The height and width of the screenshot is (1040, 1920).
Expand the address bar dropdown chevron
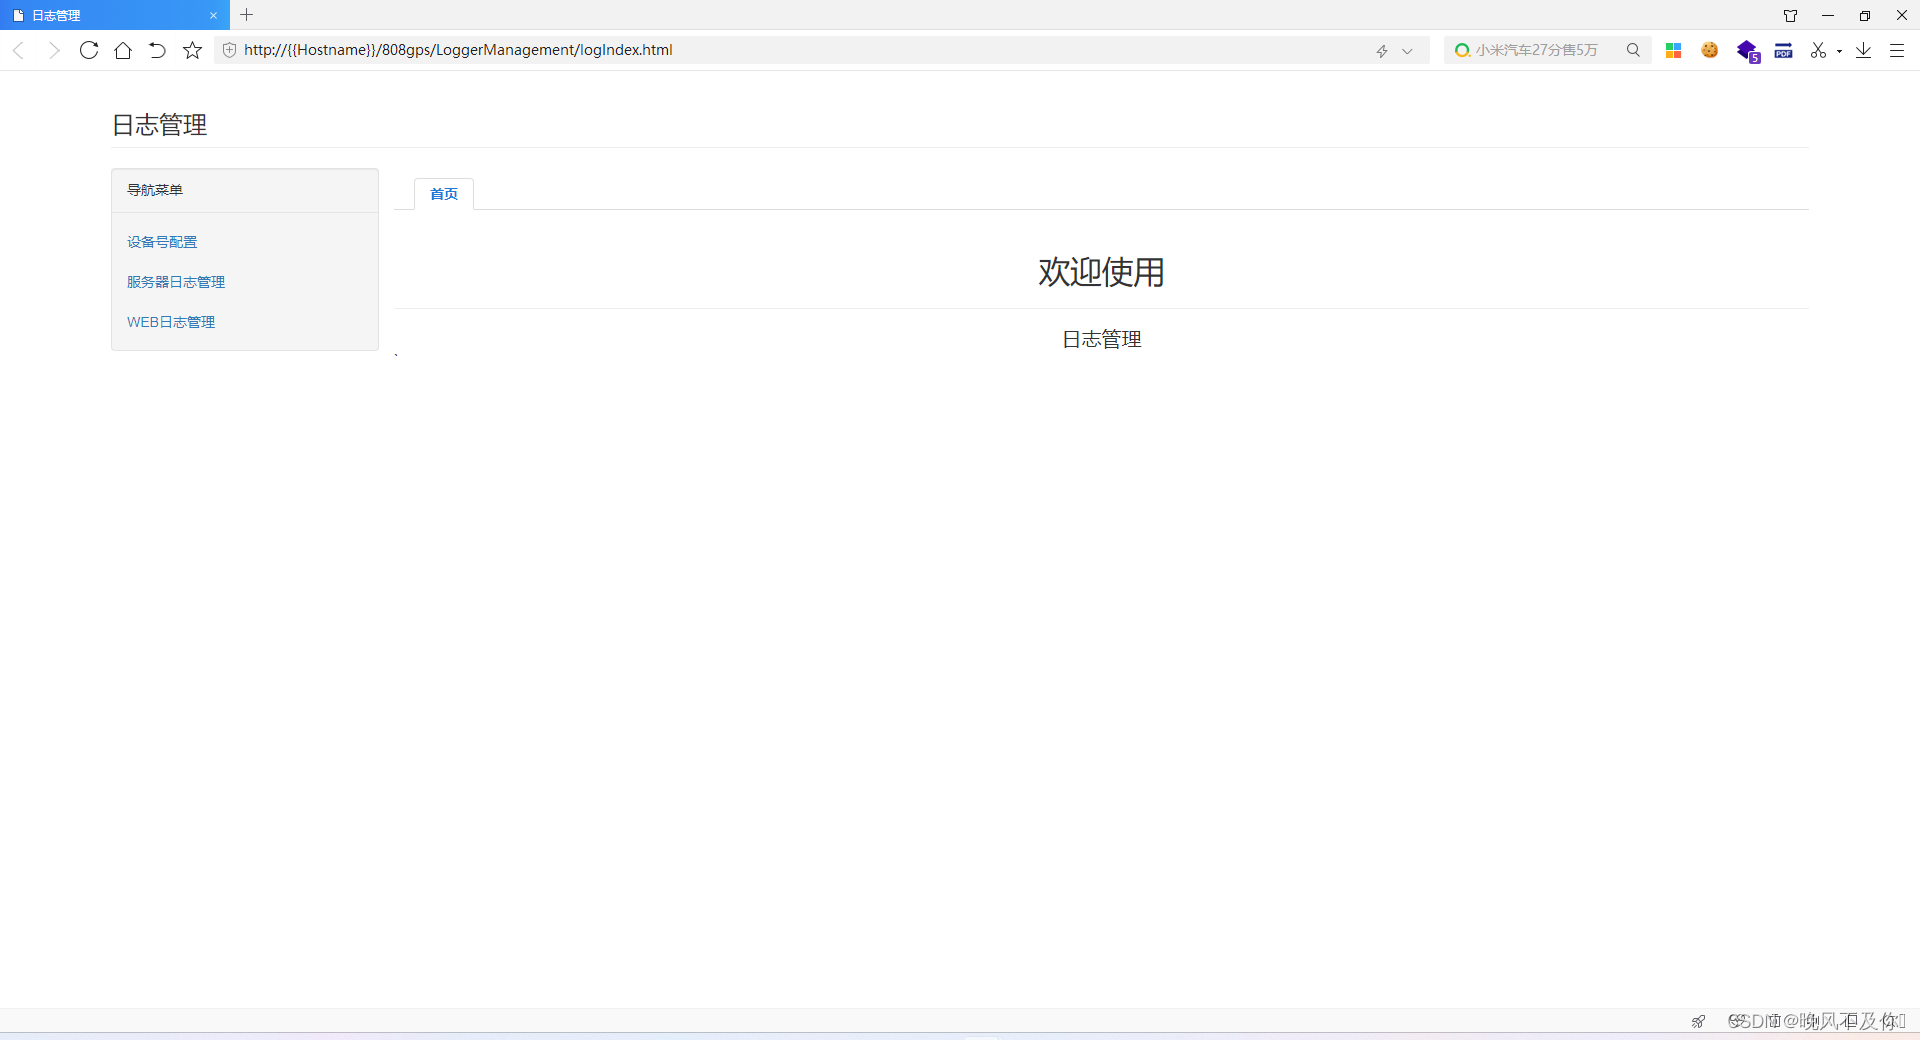[1407, 51]
